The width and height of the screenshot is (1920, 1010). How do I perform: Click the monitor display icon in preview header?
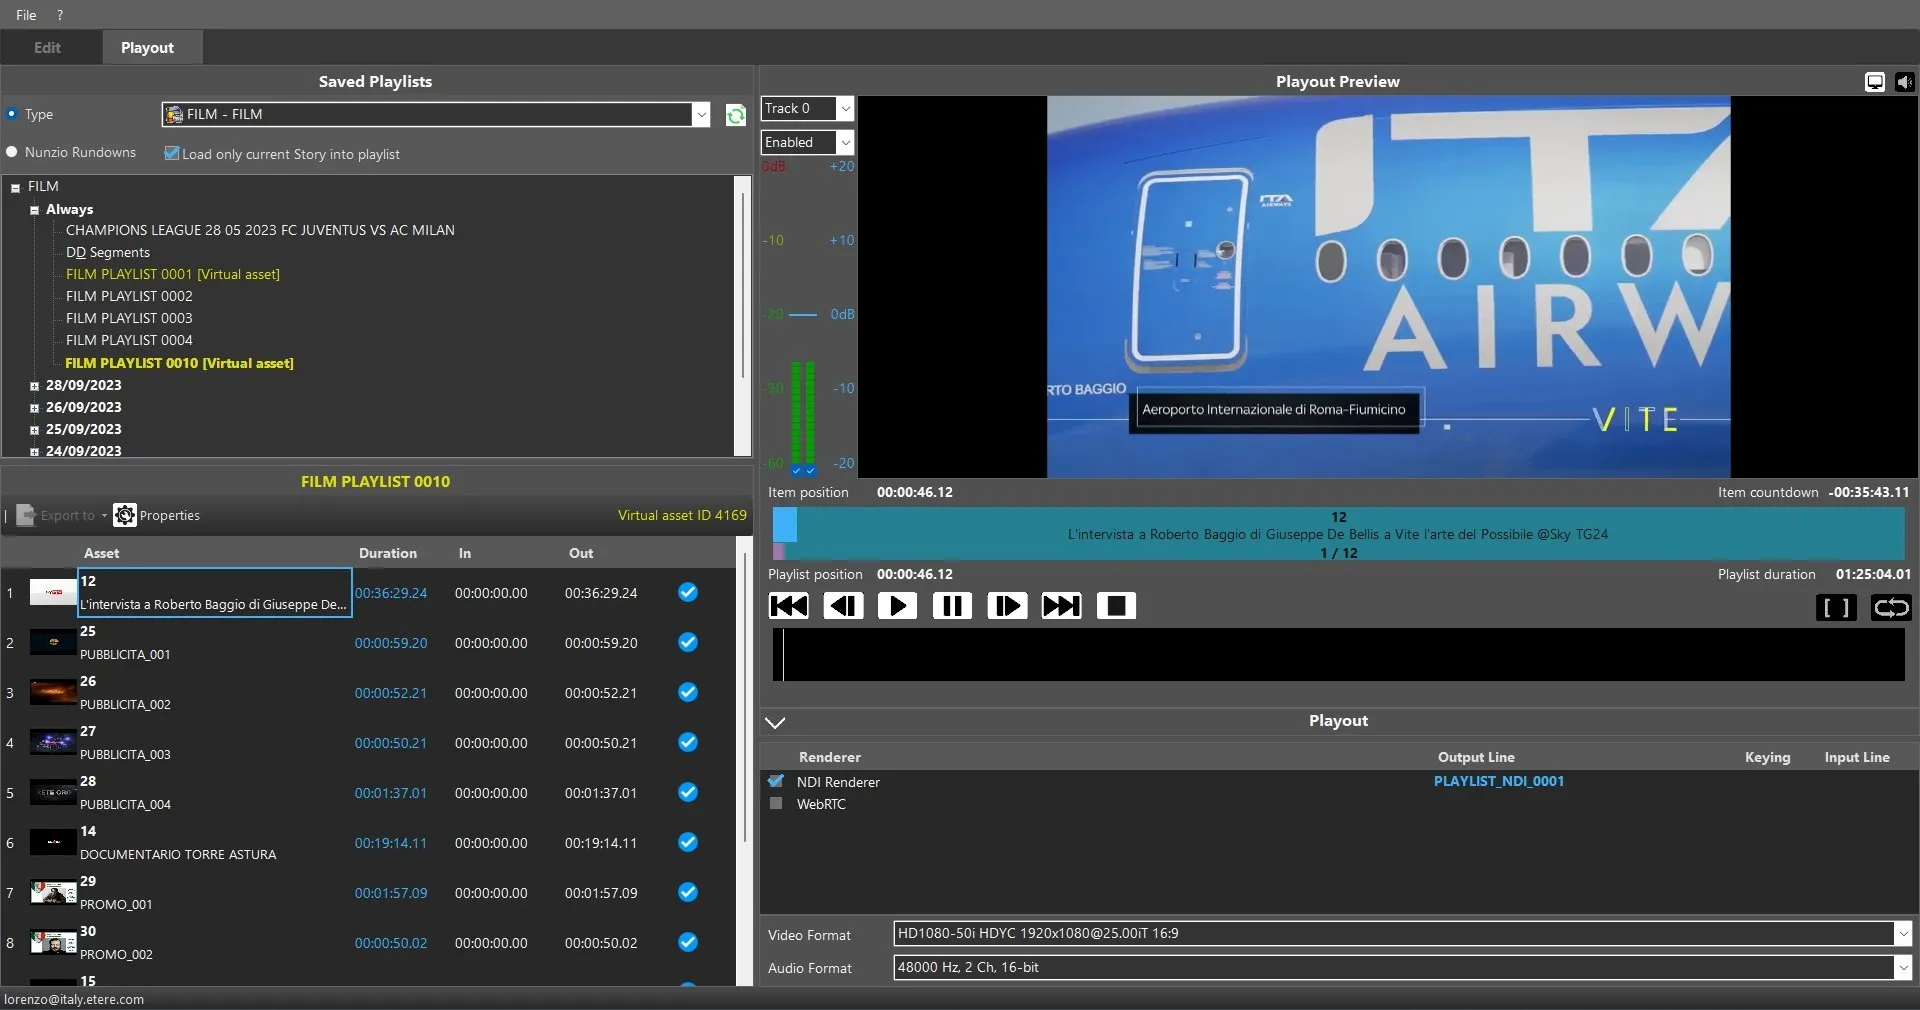tap(1875, 82)
